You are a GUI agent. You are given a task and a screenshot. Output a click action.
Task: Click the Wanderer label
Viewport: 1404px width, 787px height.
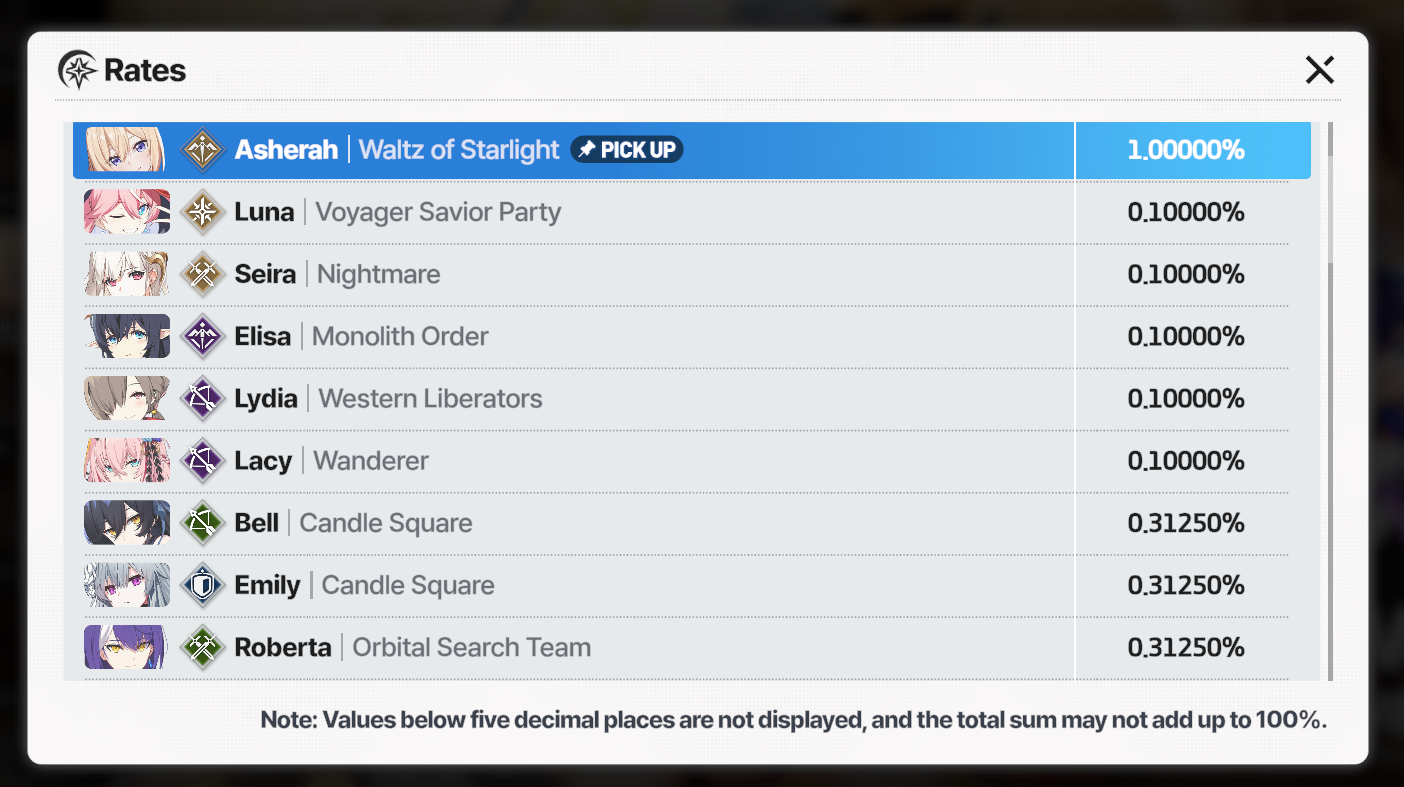(371, 460)
